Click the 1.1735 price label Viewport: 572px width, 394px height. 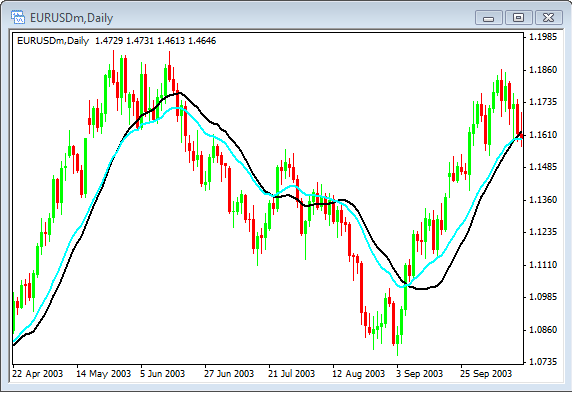[543, 102]
